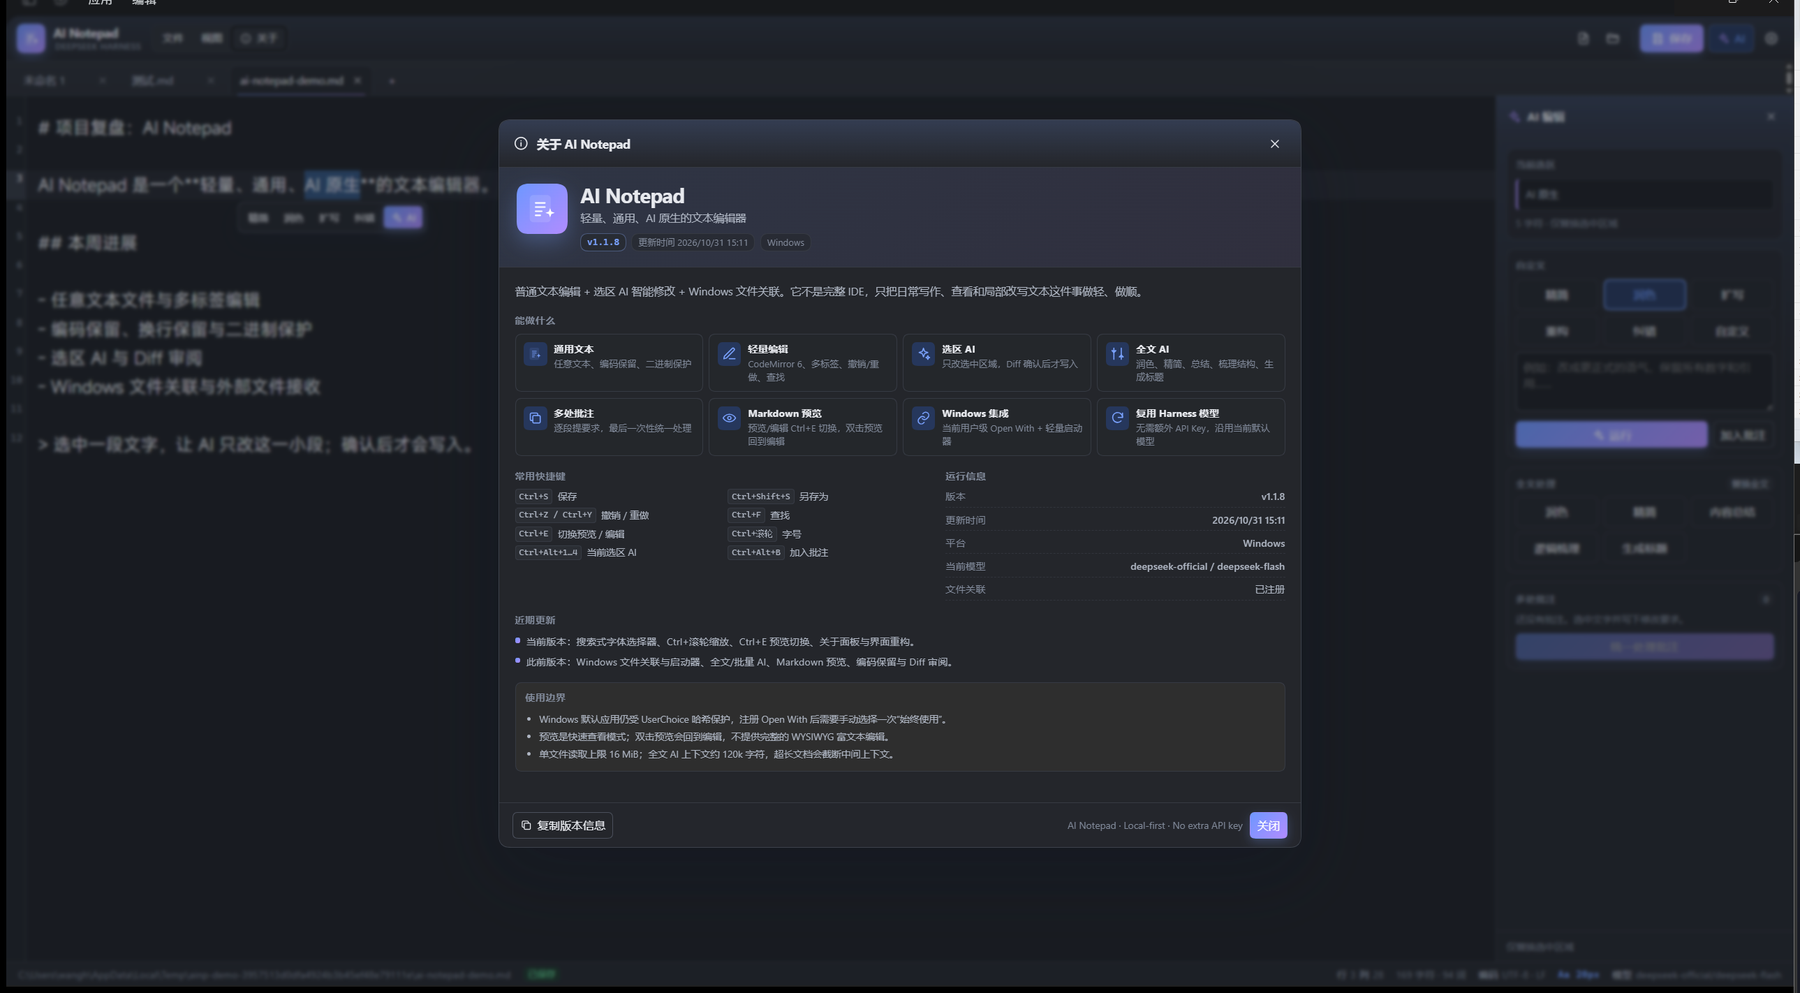Click the 已注册 file association value
This screenshot has width=1800, height=993.
pos(1270,589)
